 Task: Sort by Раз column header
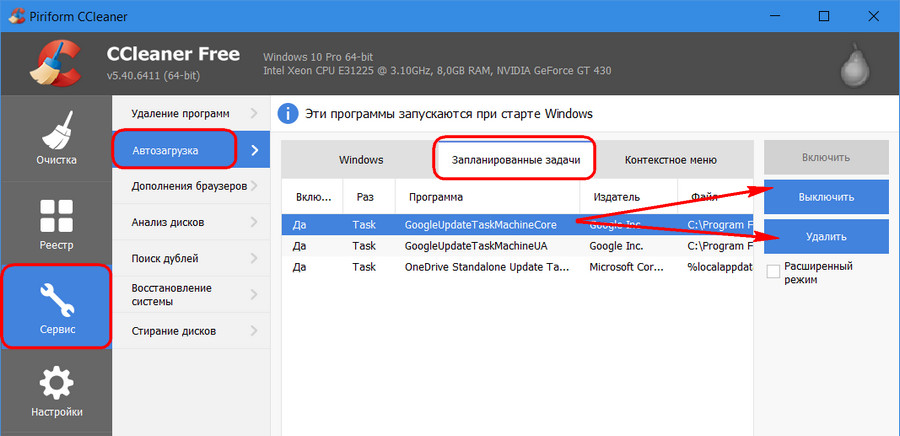click(369, 197)
